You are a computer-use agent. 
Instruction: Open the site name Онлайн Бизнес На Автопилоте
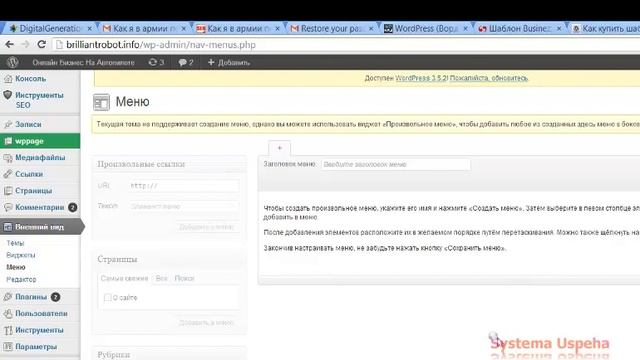point(83,62)
